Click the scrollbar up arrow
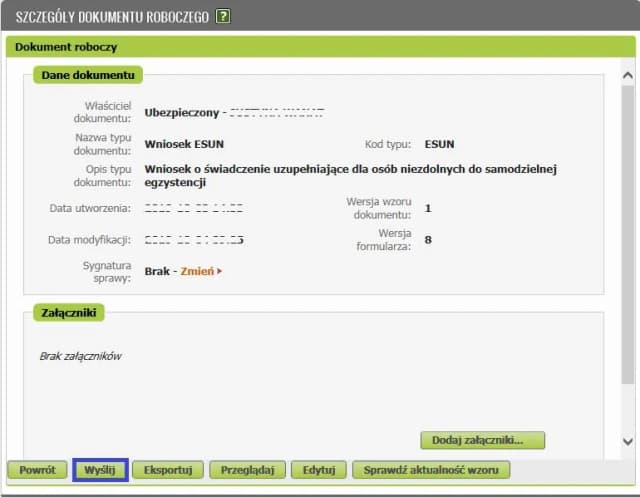Viewport: 640px width, 497px height. pos(627,75)
